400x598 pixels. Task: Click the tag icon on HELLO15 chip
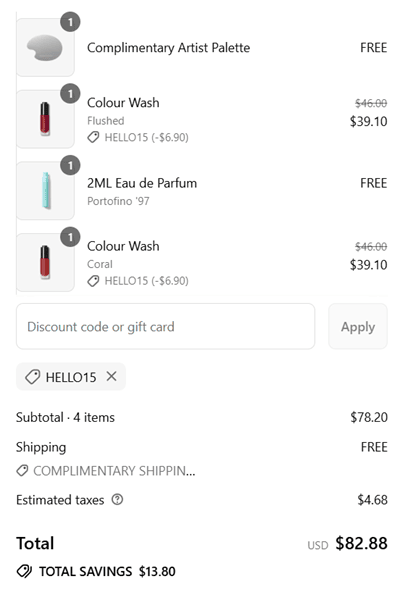[32, 377]
